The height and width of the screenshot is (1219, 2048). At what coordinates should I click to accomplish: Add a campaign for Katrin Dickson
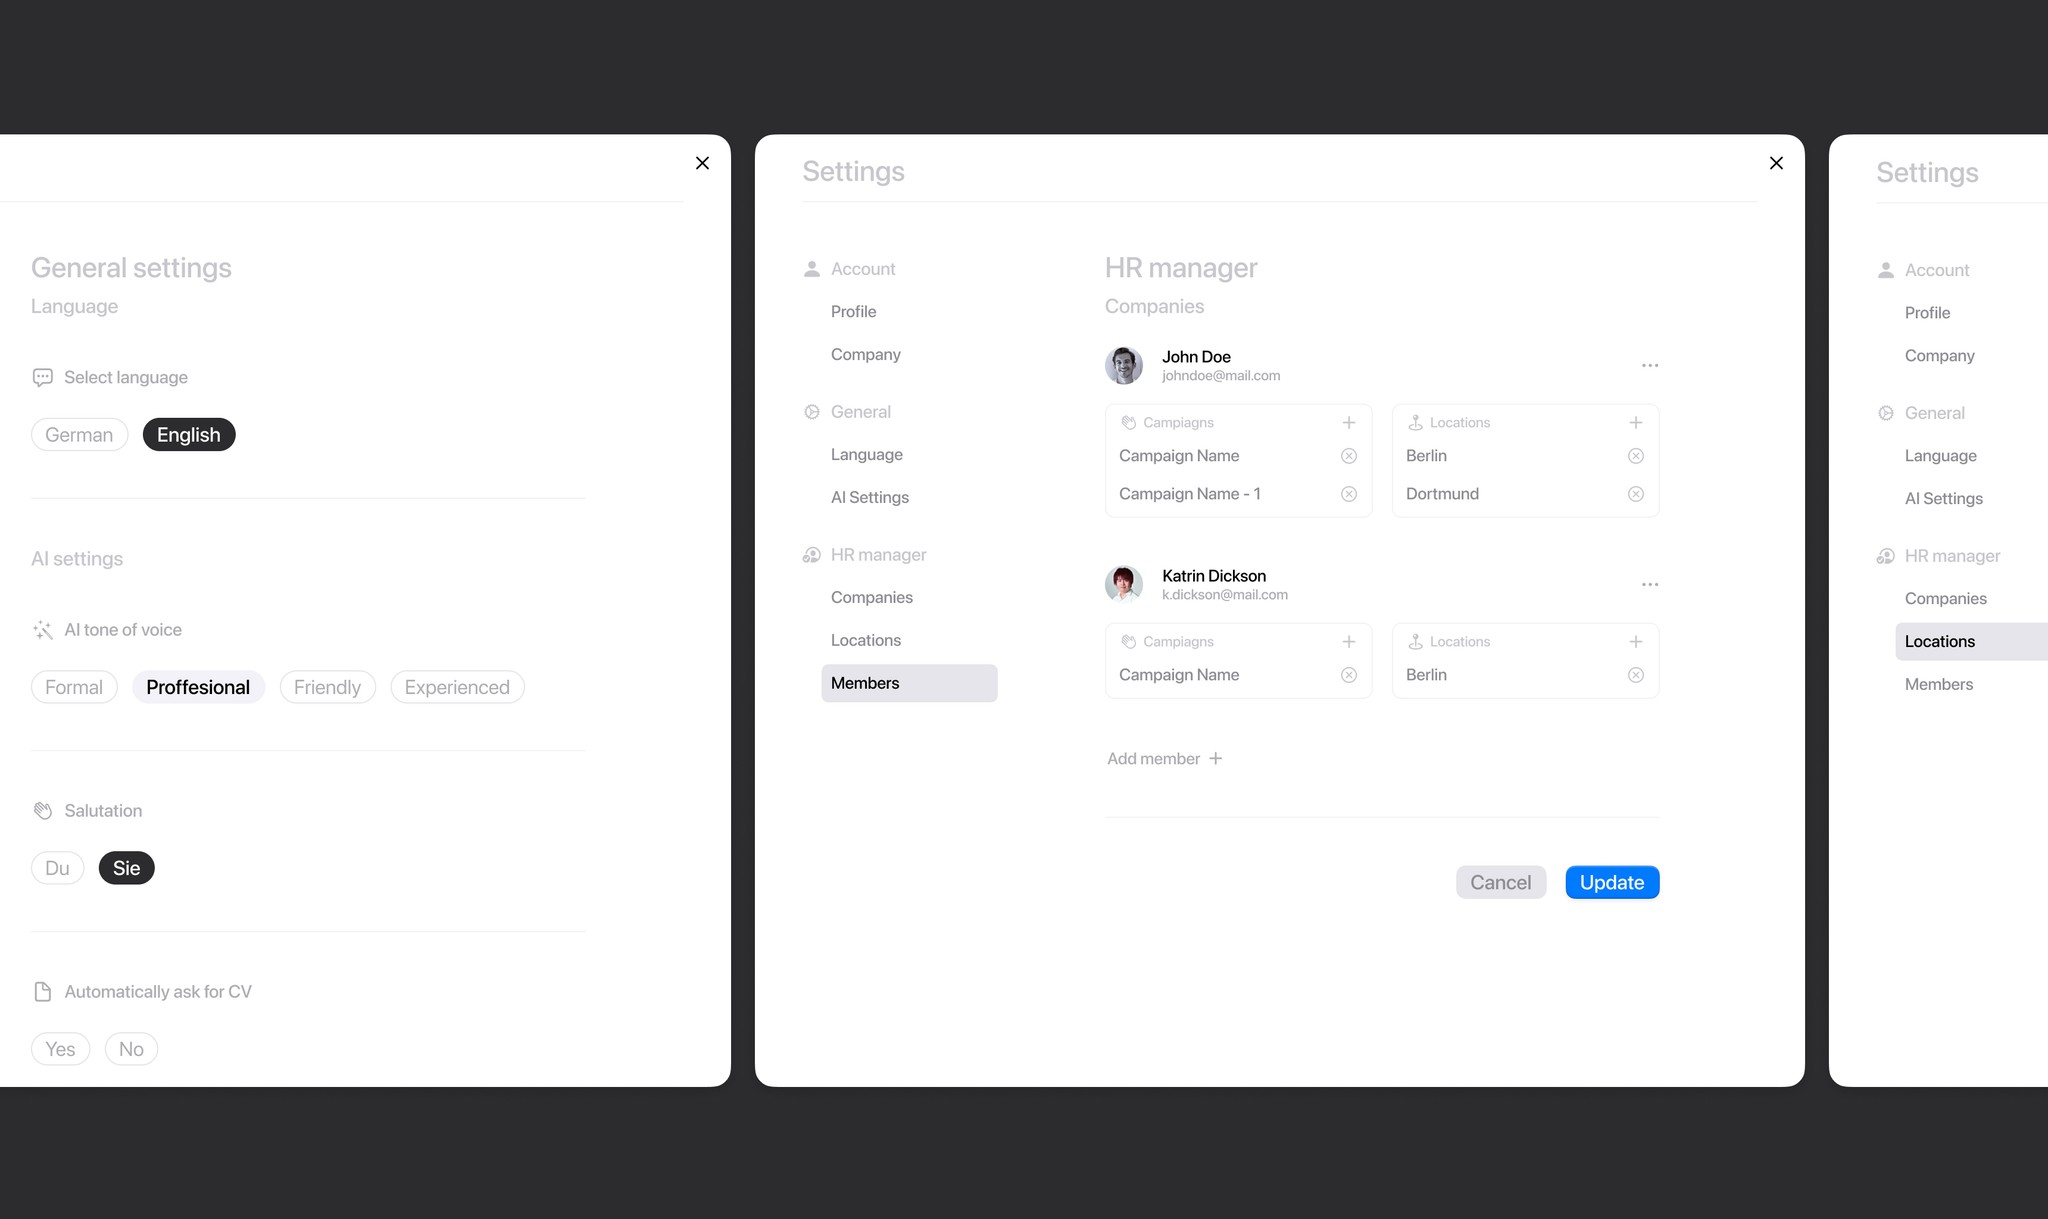click(1348, 642)
